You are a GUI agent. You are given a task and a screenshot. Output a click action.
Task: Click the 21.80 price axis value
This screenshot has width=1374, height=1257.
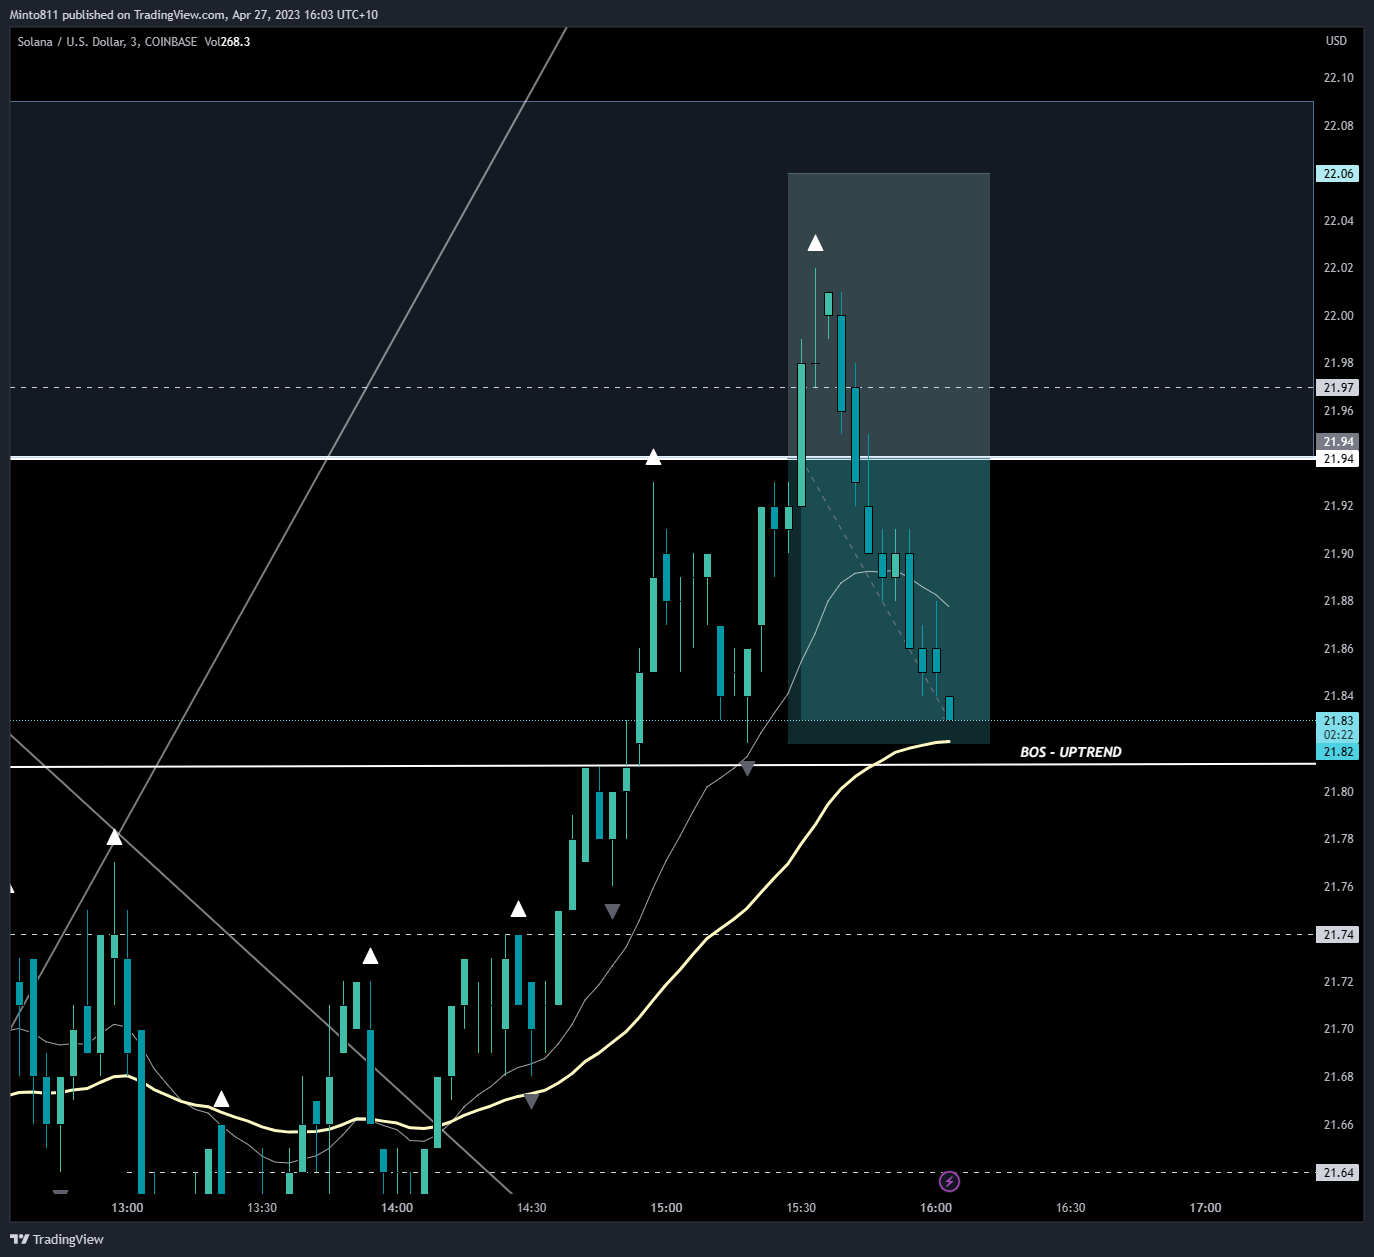pos(1338,792)
